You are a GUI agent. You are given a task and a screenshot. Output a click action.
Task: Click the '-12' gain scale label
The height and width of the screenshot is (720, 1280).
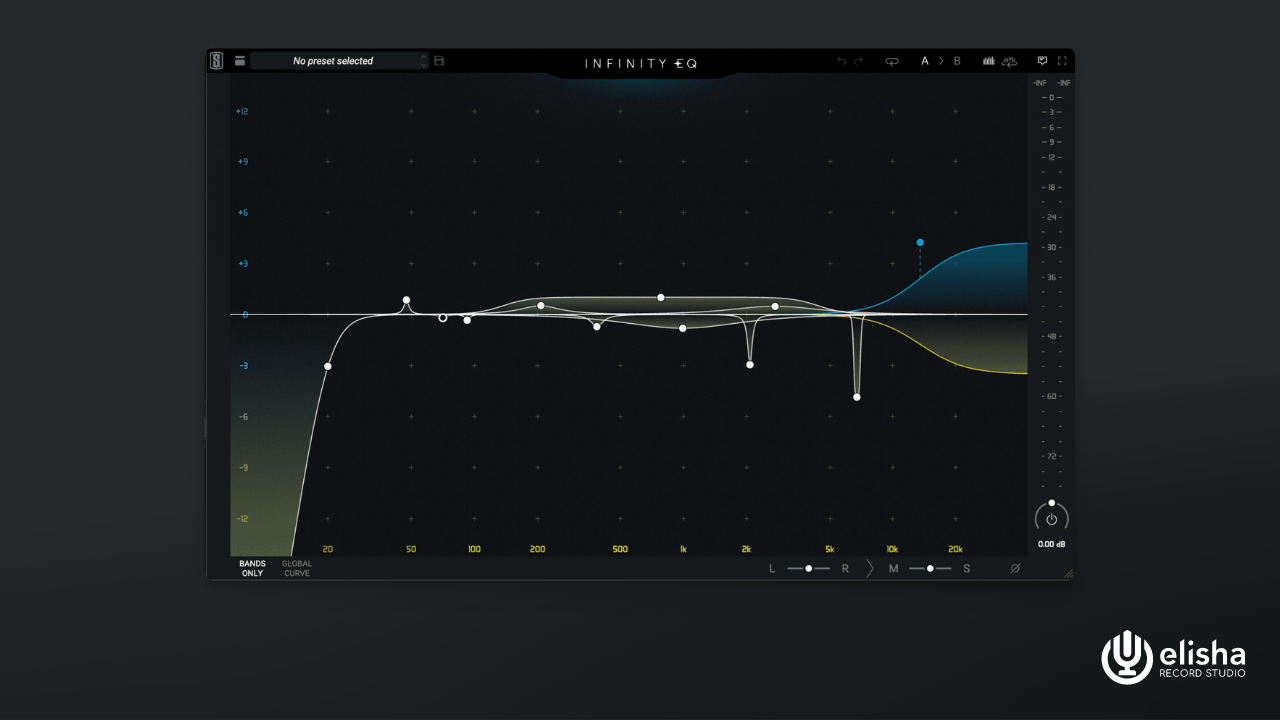243,519
